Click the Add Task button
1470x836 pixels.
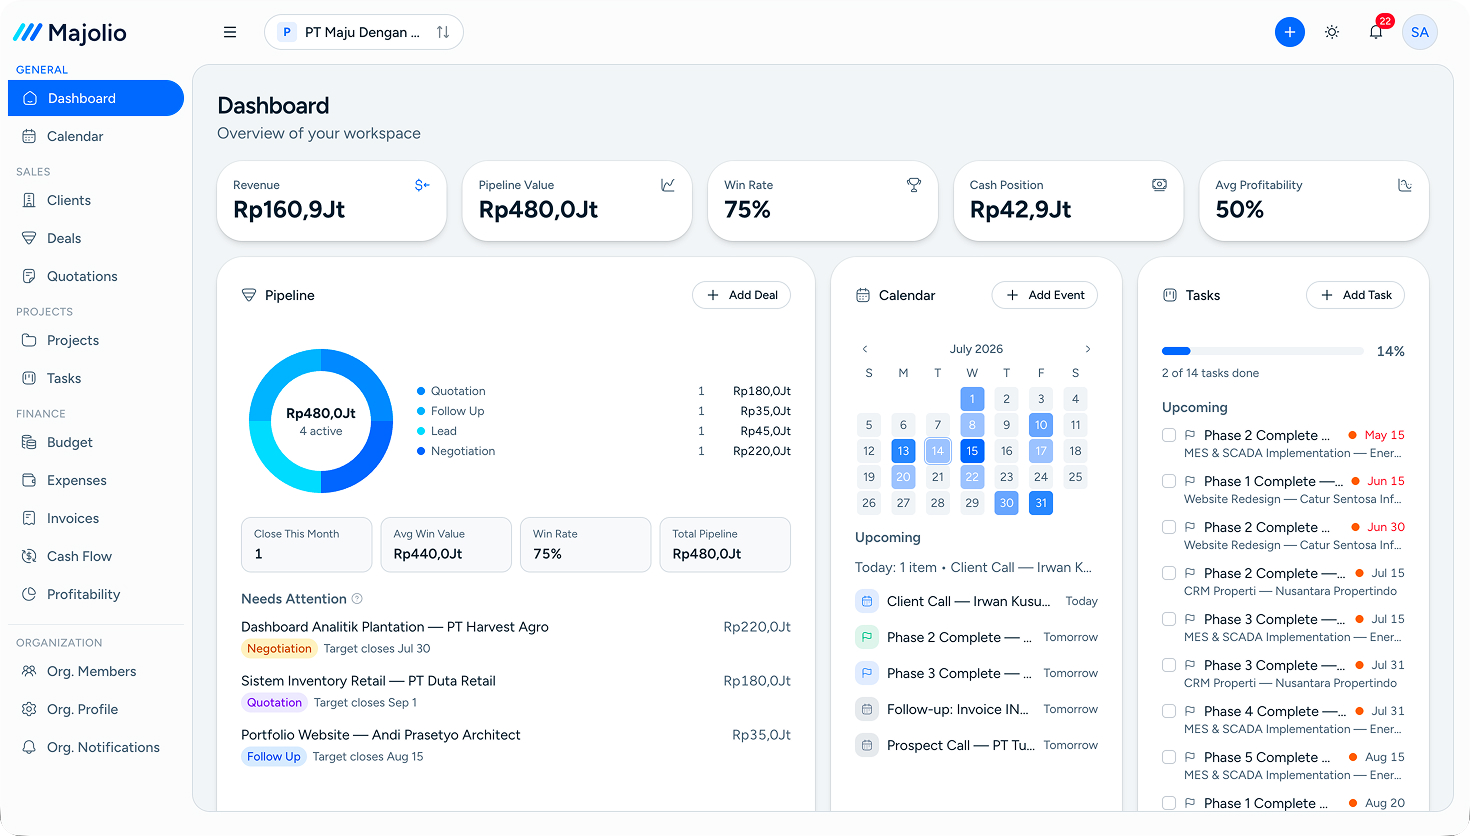click(x=1356, y=295)
